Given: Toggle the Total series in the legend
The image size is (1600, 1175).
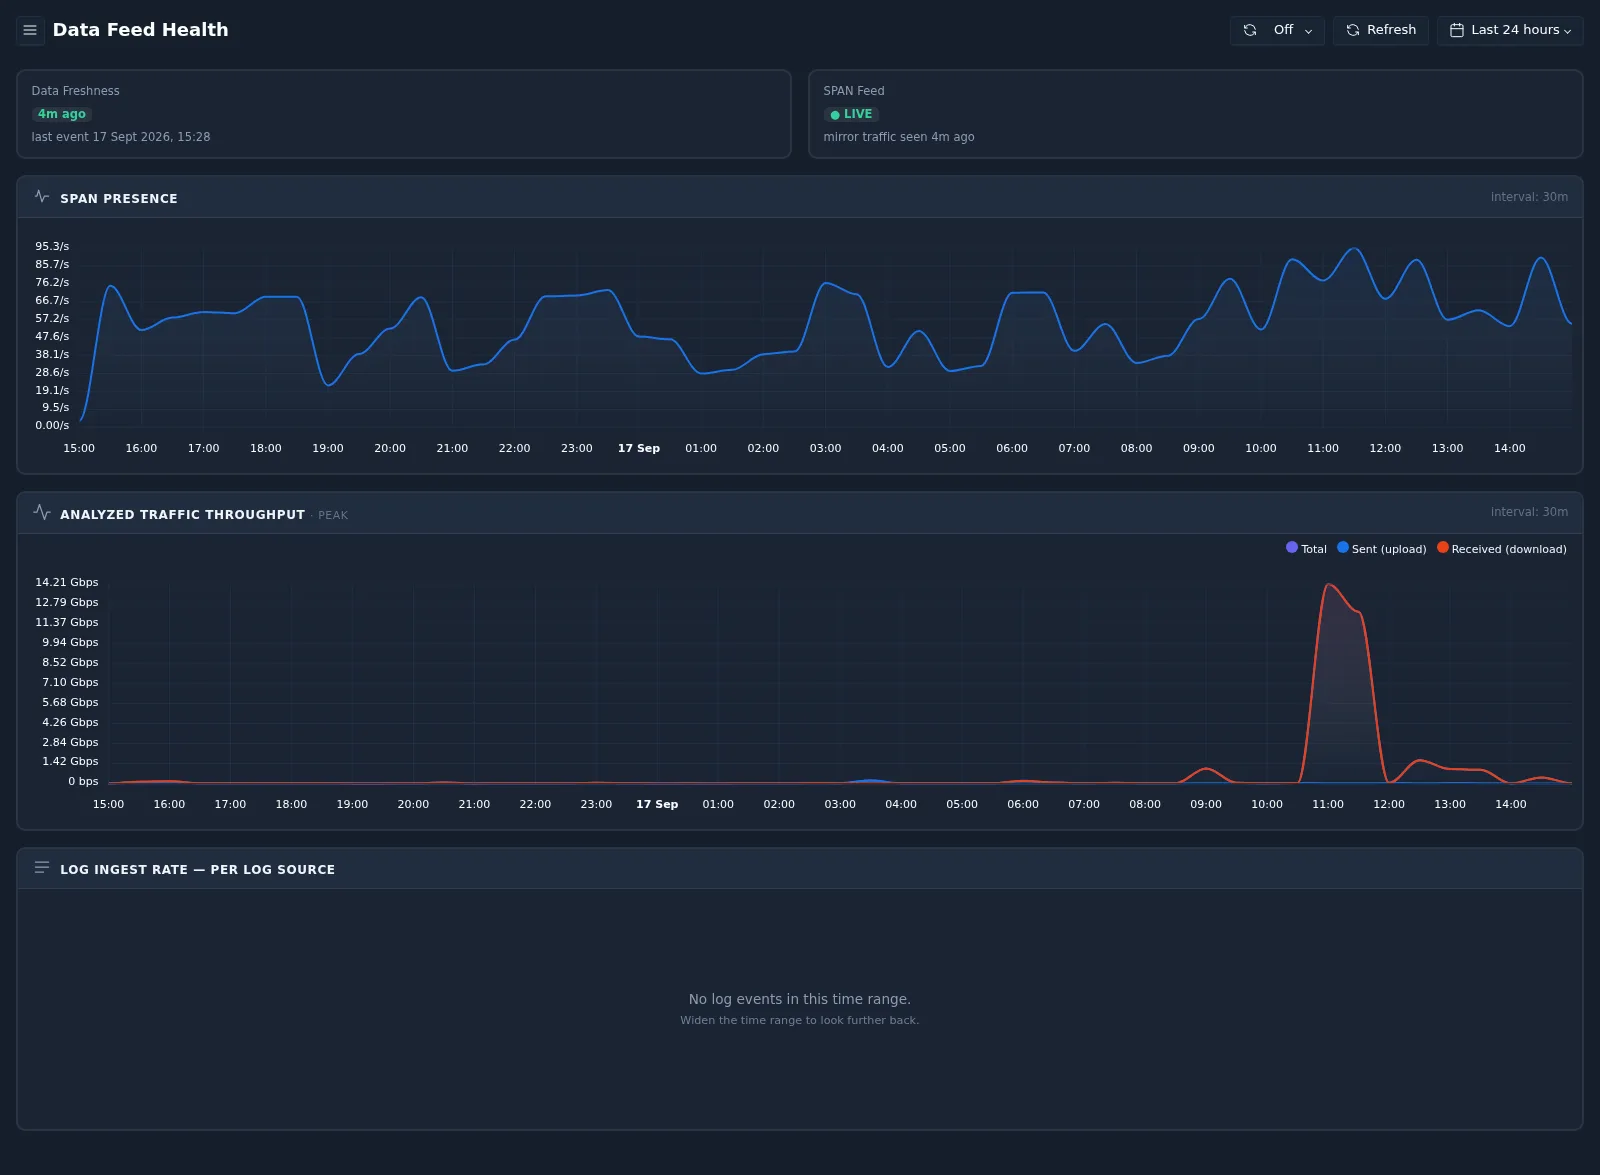Looking at the screenshot, I should 1306,548.
